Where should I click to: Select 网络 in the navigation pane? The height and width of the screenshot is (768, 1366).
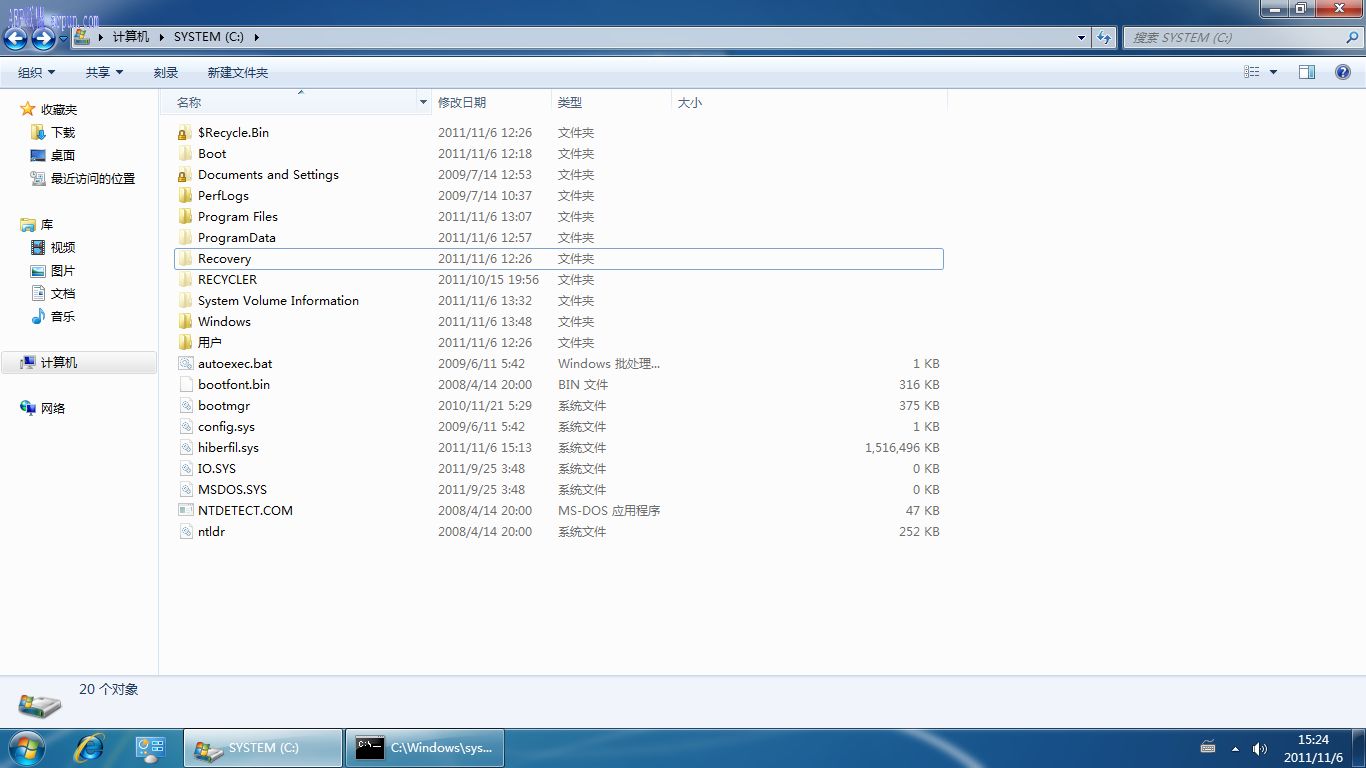(53, 408)
